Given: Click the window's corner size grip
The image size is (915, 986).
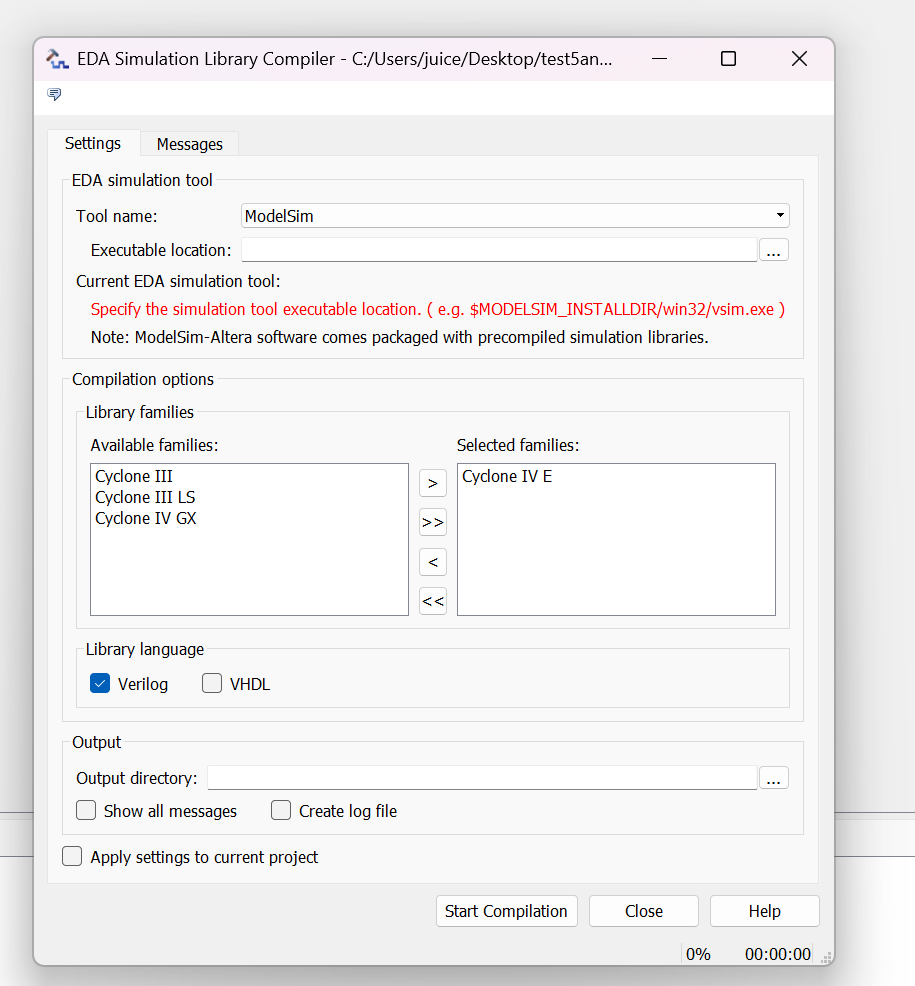Looking at the screenshot, I should tap(826, 958).
